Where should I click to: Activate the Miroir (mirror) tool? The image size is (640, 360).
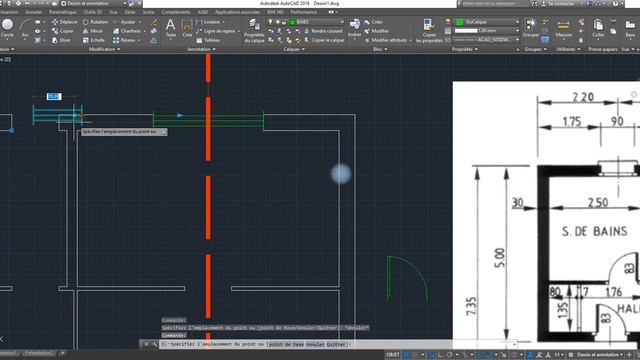(x=93, y=31)
